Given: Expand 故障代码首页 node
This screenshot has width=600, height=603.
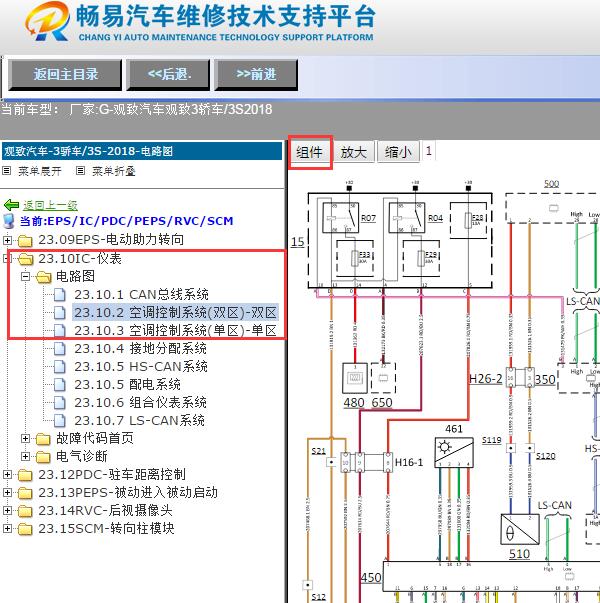Looking at the screenshot, I should 25,438.
